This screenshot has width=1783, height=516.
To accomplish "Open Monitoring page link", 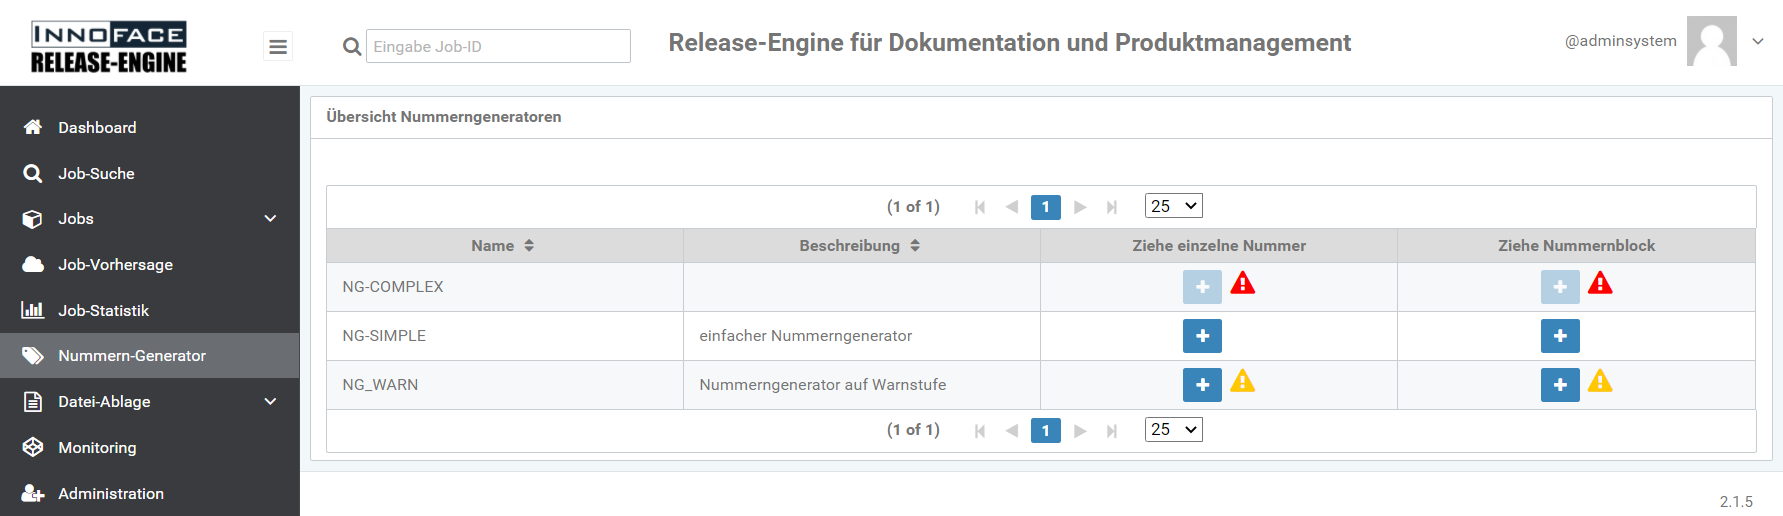I will [97, 448].
